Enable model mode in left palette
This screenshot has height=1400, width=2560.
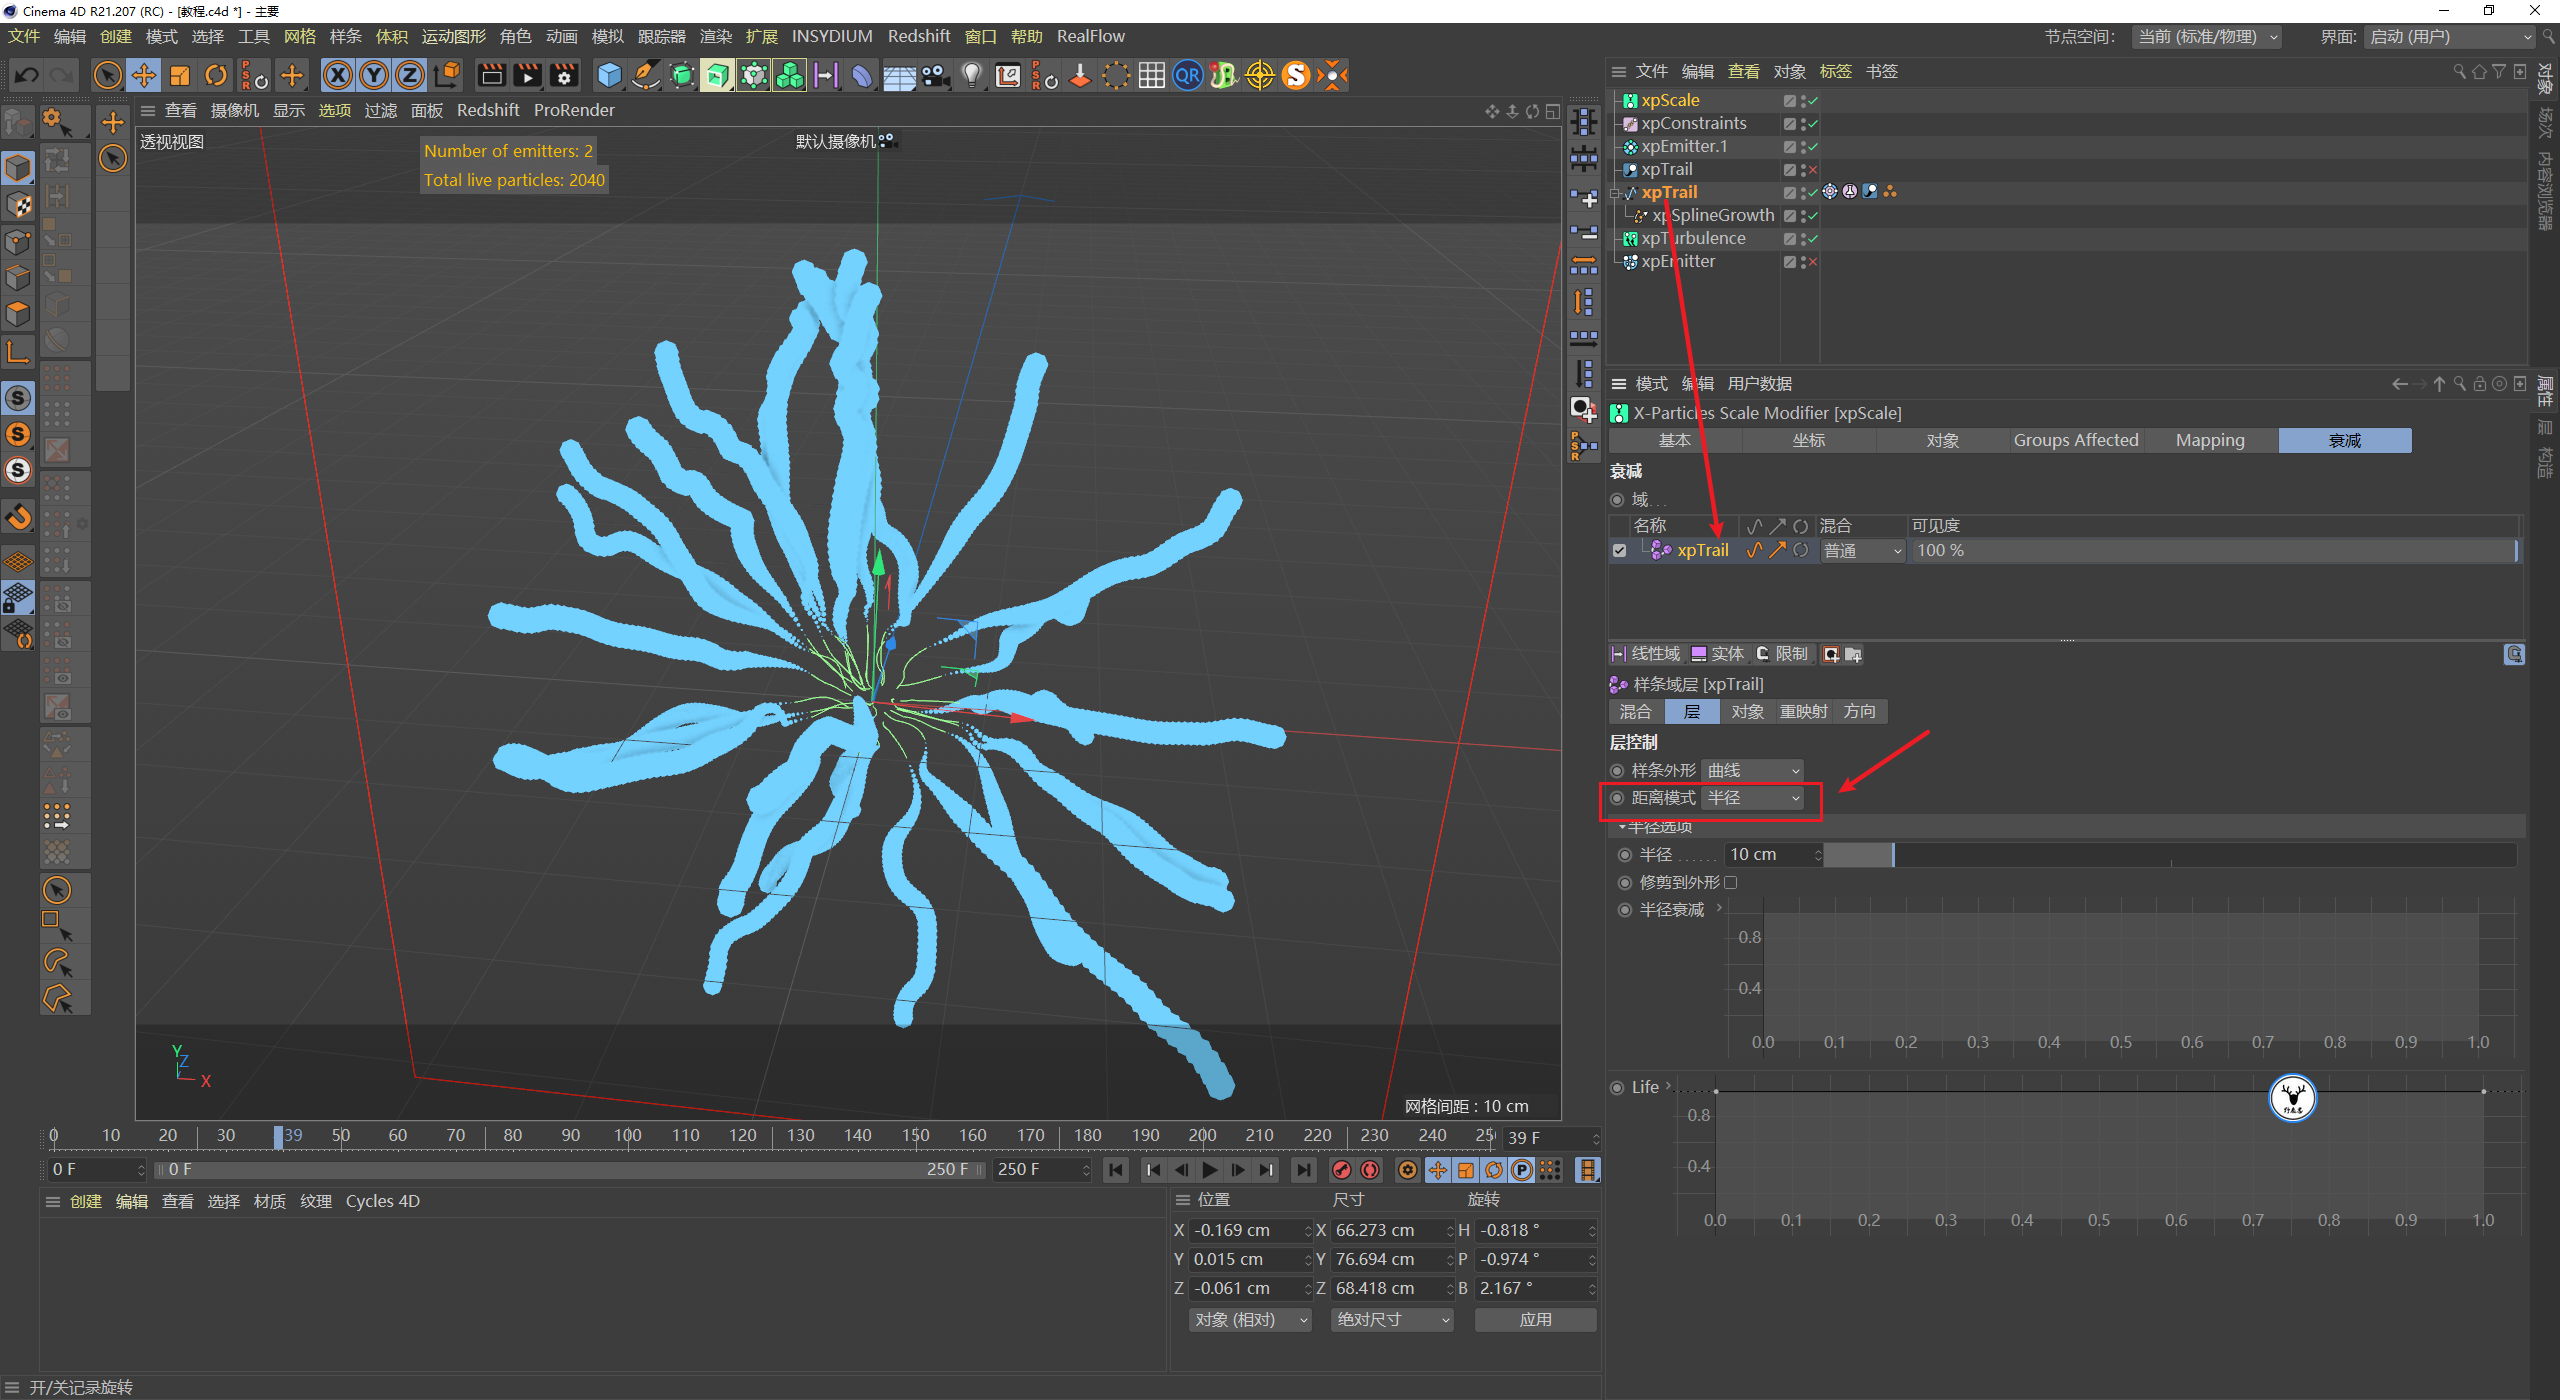[x=18, y=168]
